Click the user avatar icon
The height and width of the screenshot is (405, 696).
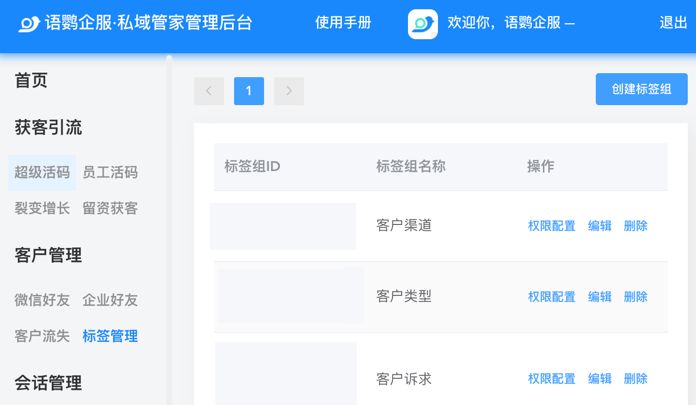[423, 23]
